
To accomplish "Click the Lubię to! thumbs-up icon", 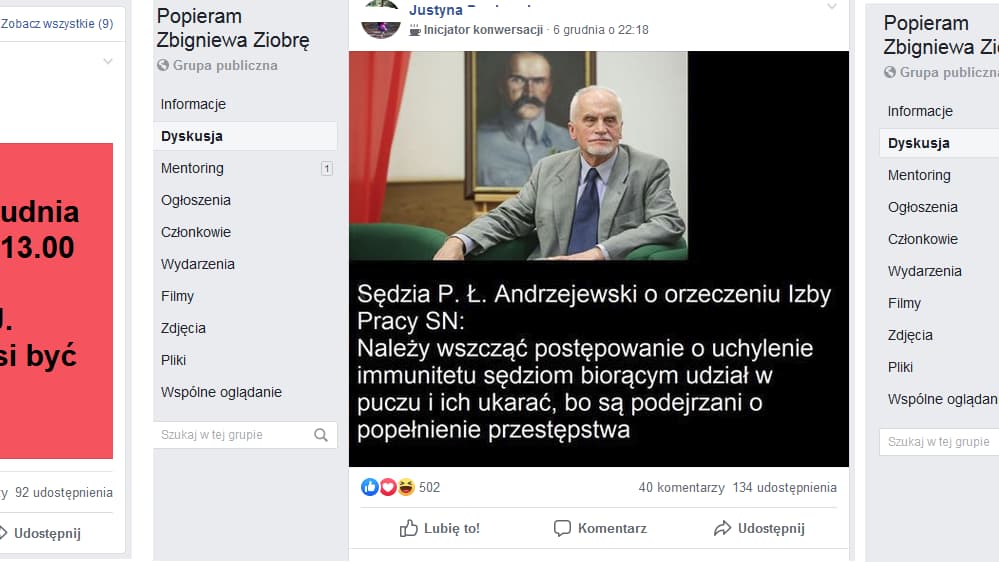I will [x=408, y=528].
